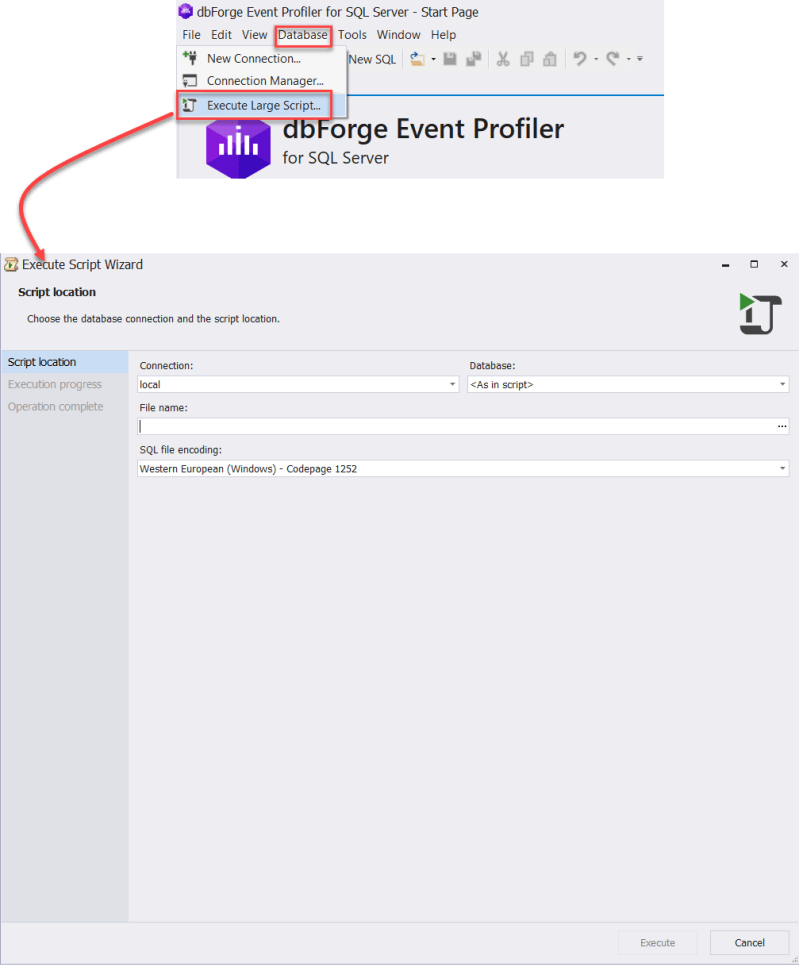
Task: Open the File menu
Action: click(x=191, y=35)
